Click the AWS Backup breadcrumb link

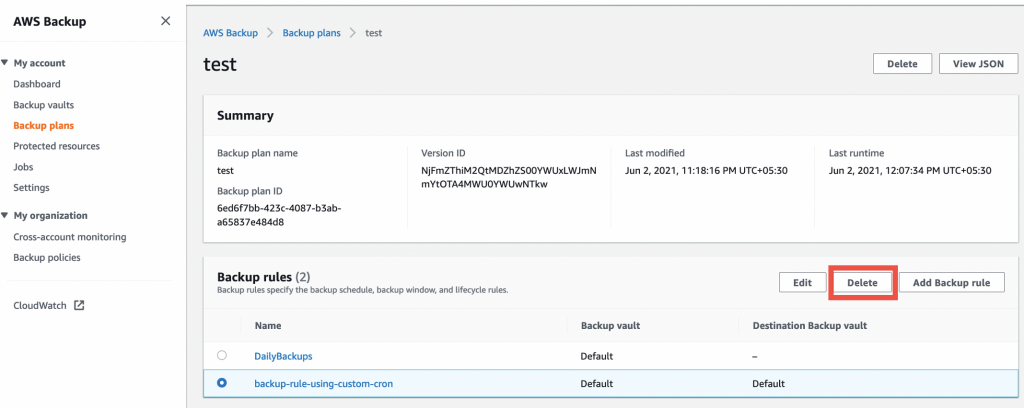point(231,33)
